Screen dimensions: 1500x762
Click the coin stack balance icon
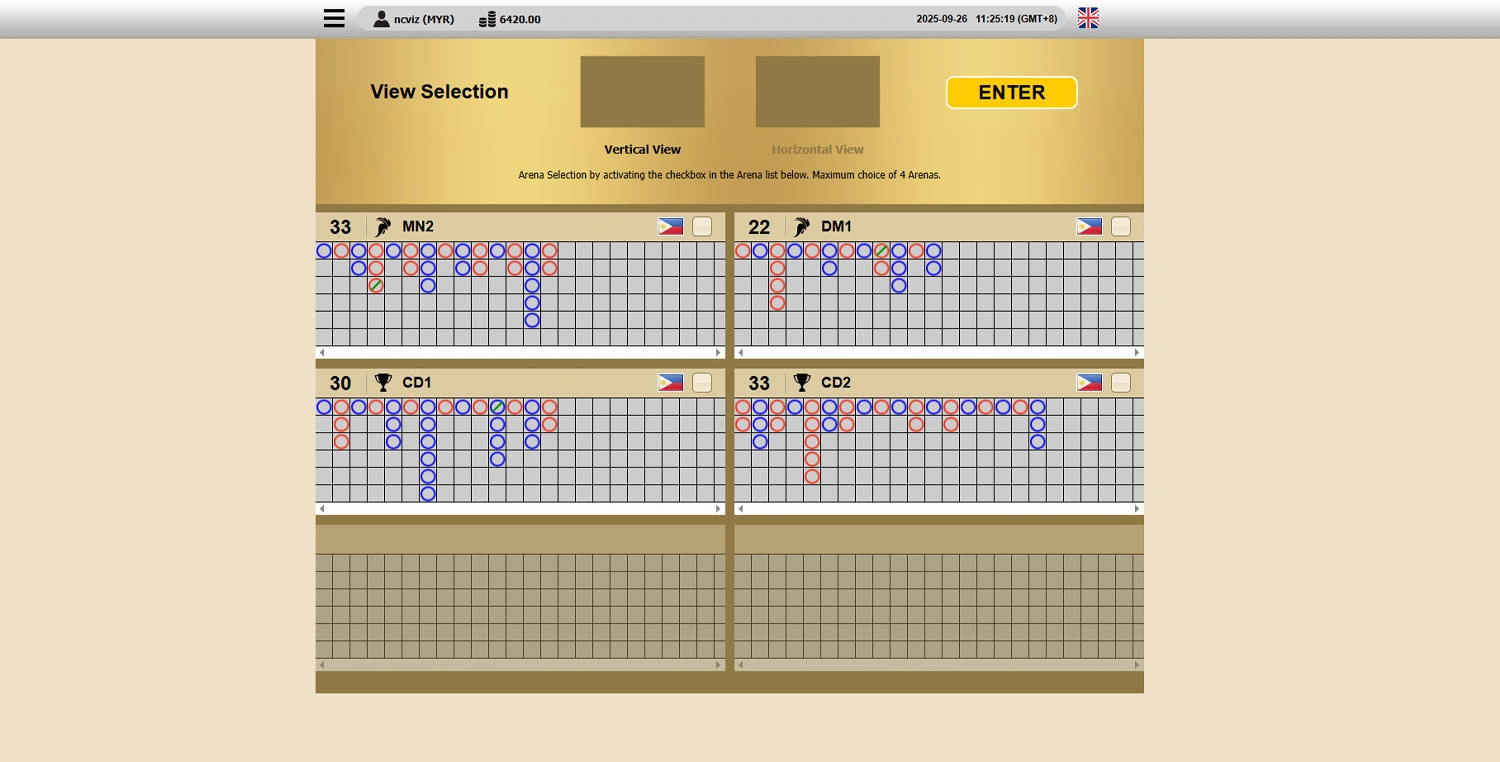coord(487,19)
